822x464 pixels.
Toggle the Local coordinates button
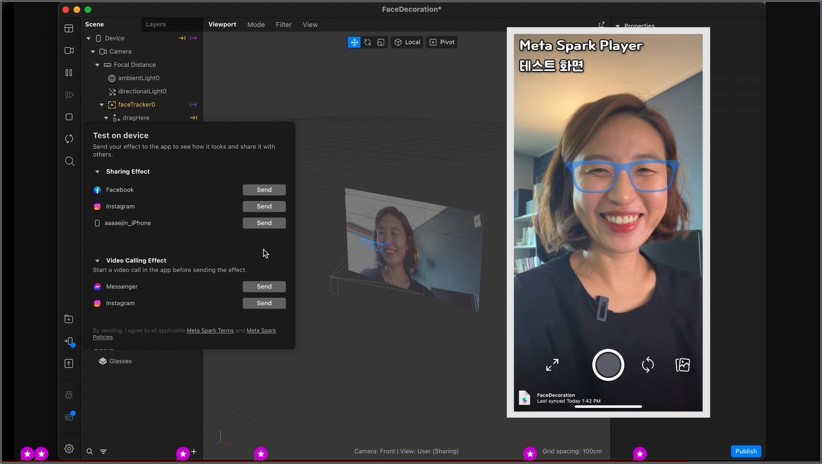[407, 42]
